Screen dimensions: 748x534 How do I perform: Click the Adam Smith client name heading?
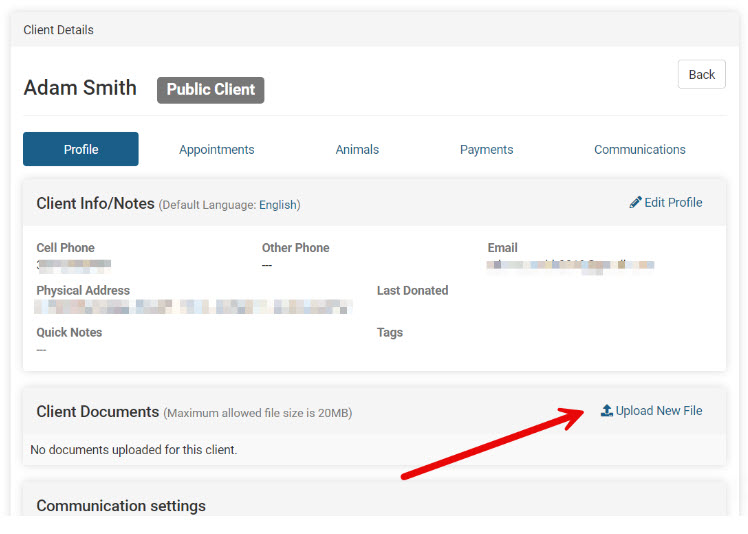[x=80, y=88]
